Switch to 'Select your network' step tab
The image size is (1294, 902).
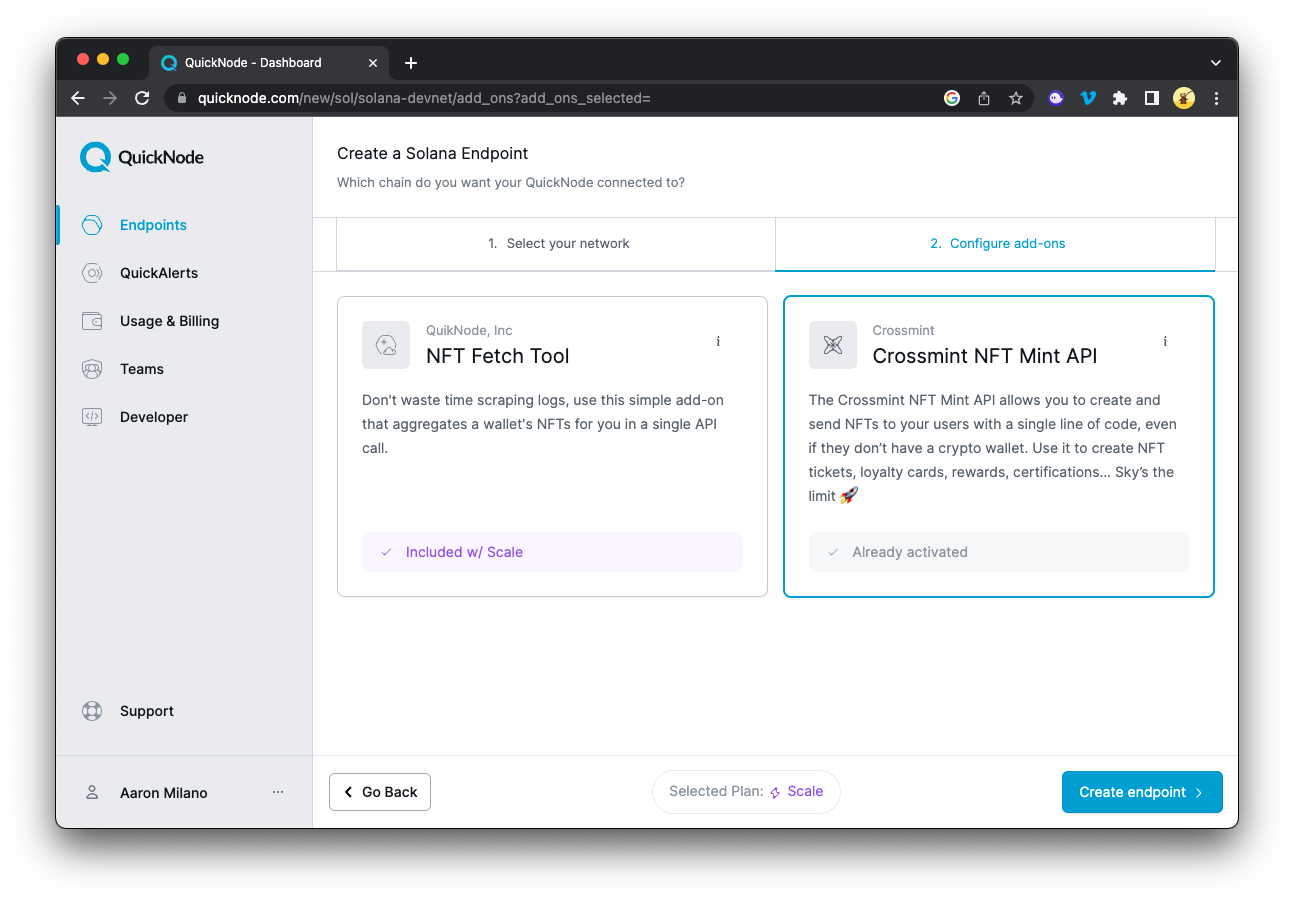coord(556,244)
